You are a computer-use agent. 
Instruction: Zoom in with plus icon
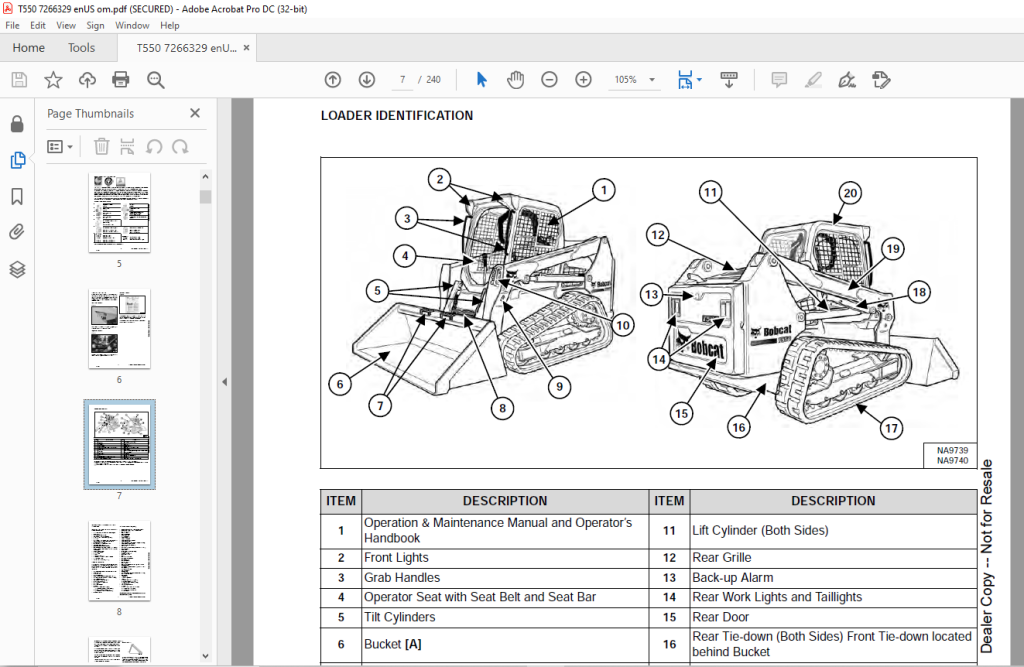pyautogui.click(x=583, y=80)
